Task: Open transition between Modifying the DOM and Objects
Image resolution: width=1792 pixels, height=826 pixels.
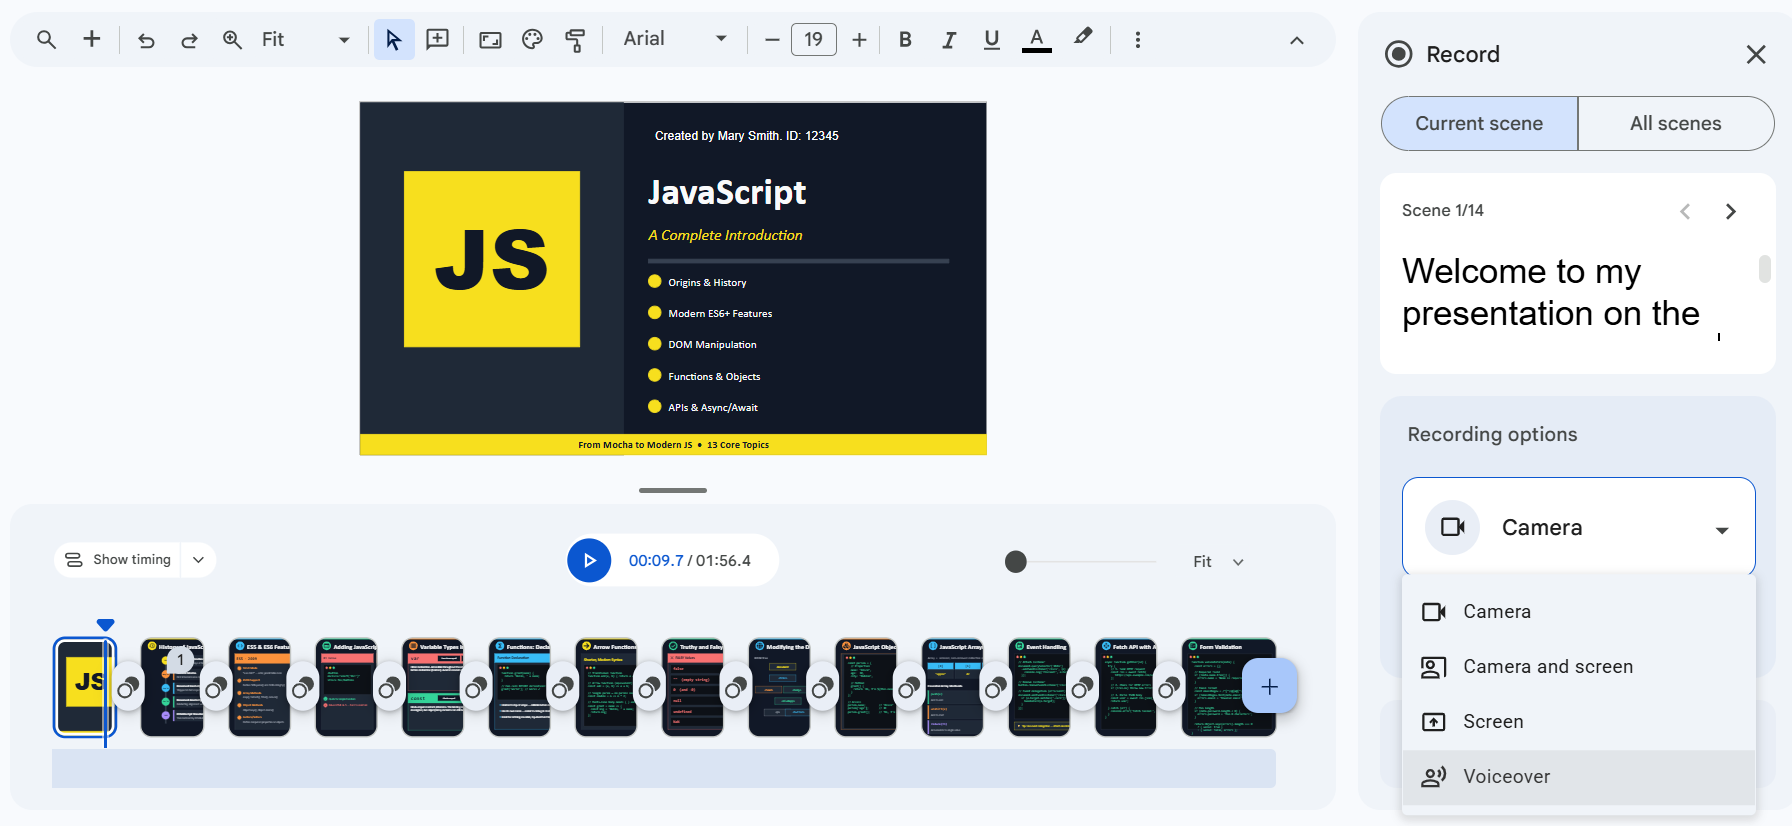Action: click(x=822, y=688)
